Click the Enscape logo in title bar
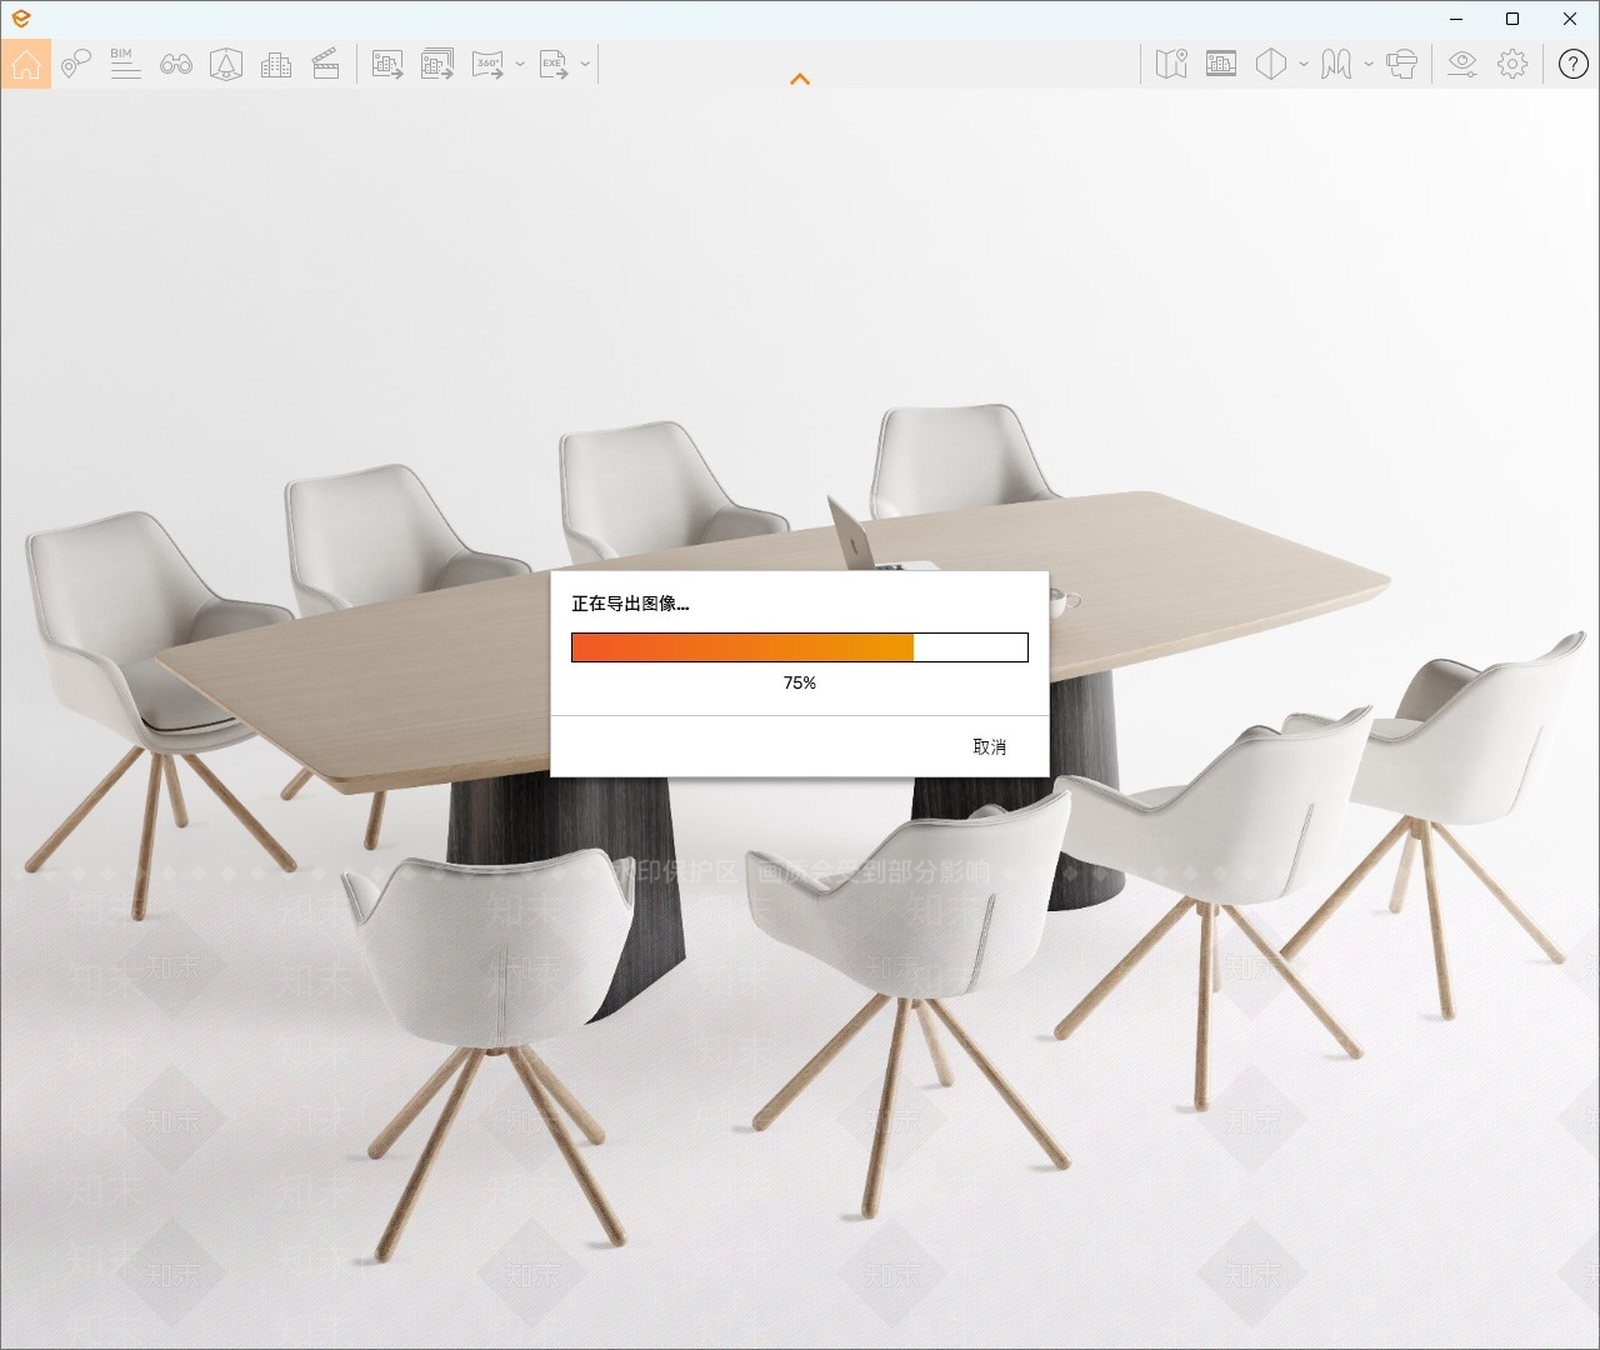Image resolution: width=1600 pixels, height=1350 pixels. (x=21, y=18)
